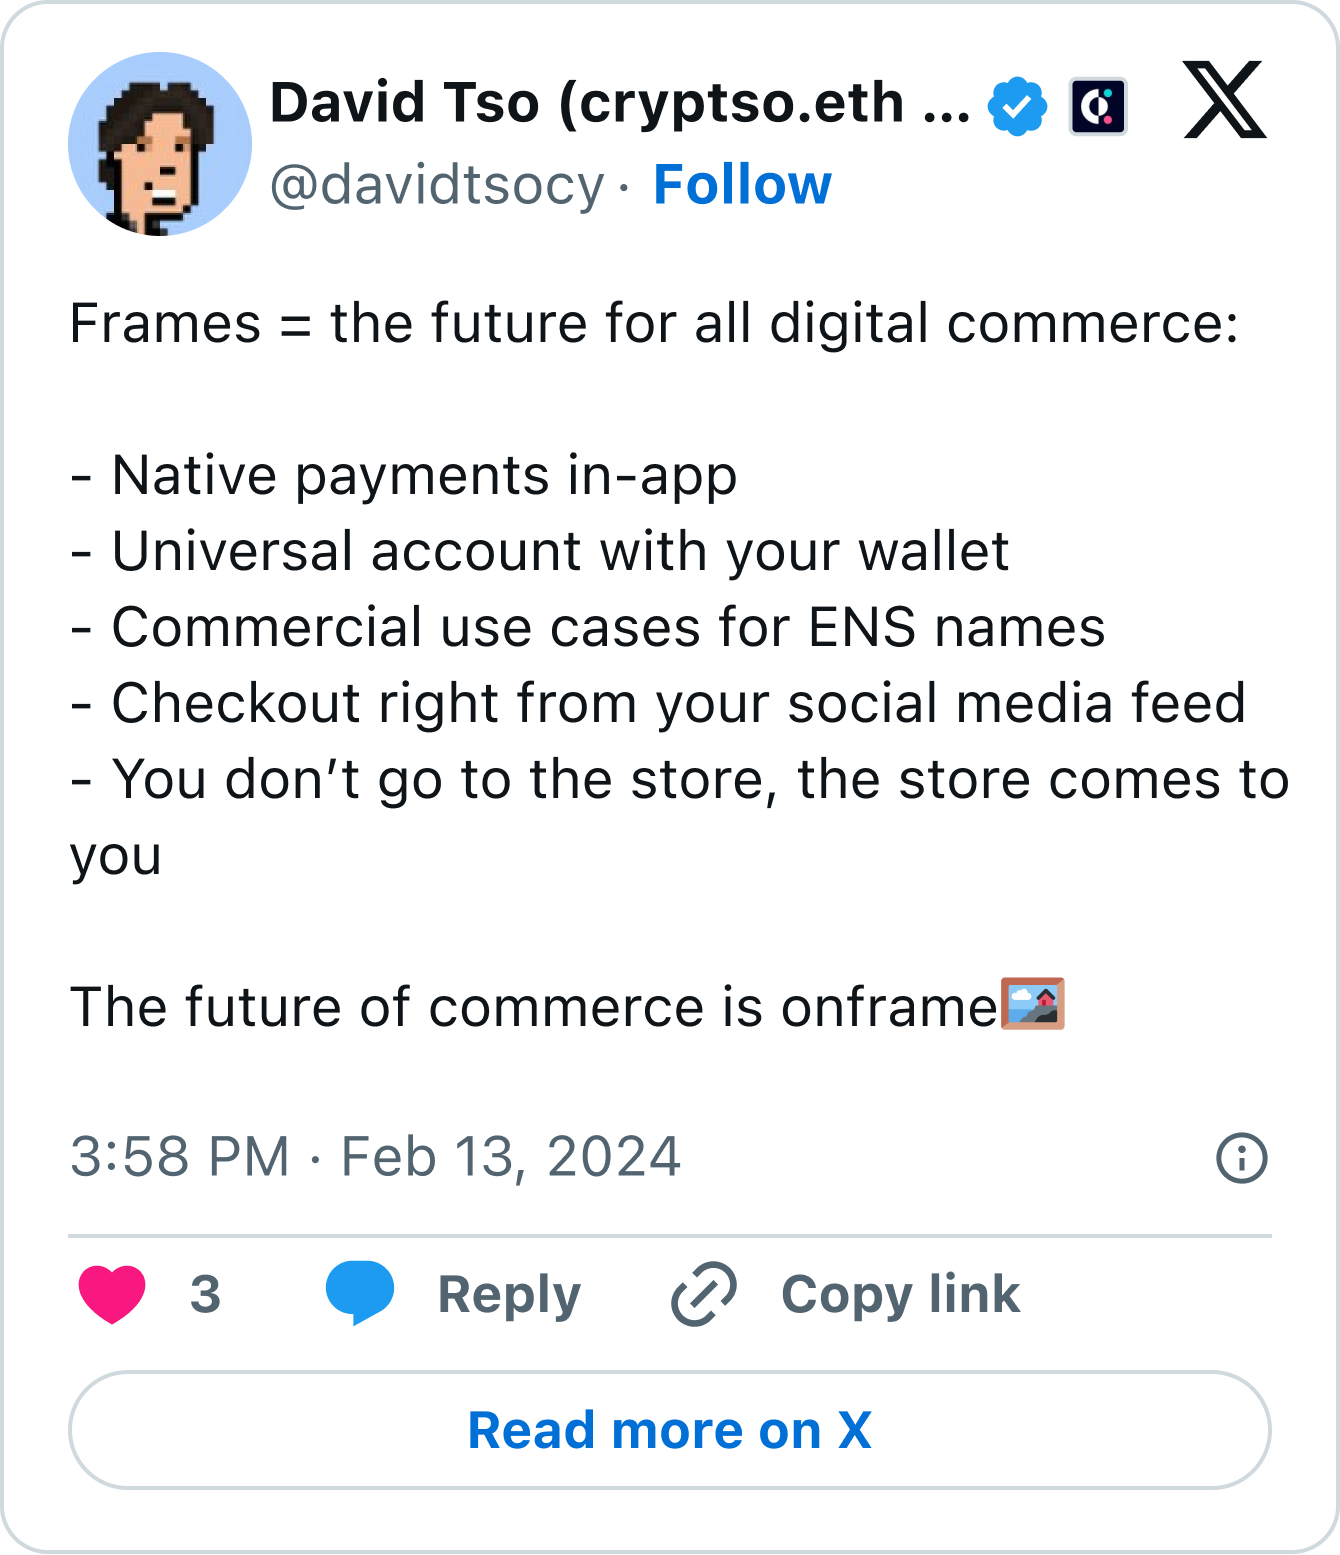
Task: Click the line "Frames = the future for all digital commerce:"
Action: coord(654,324)
